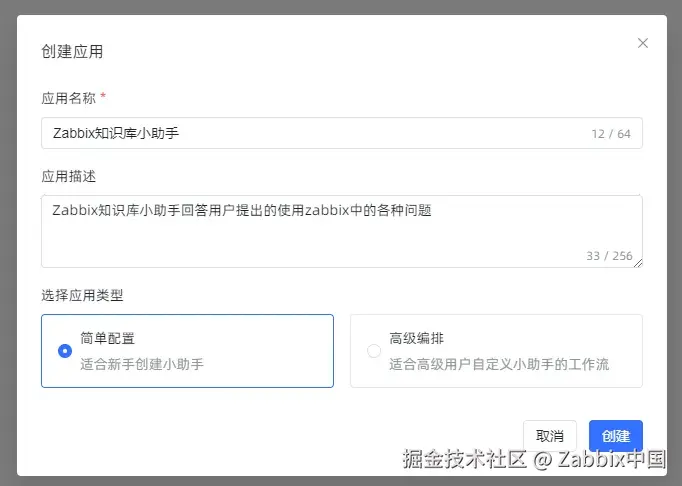Viewport: 682px width, 486px height.
Task: Close the 创建应用 dialog with X icon
Action: pos(643,43)
